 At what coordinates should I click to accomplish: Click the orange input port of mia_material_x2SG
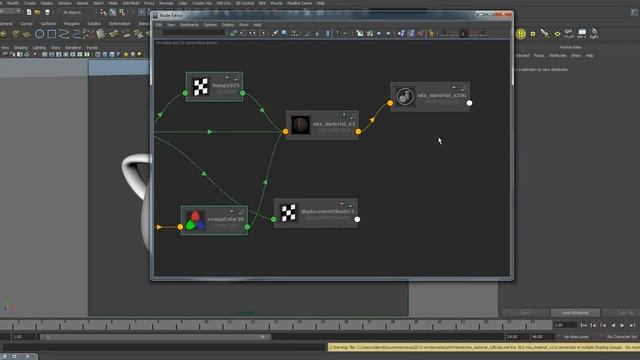tap(390, 103)
